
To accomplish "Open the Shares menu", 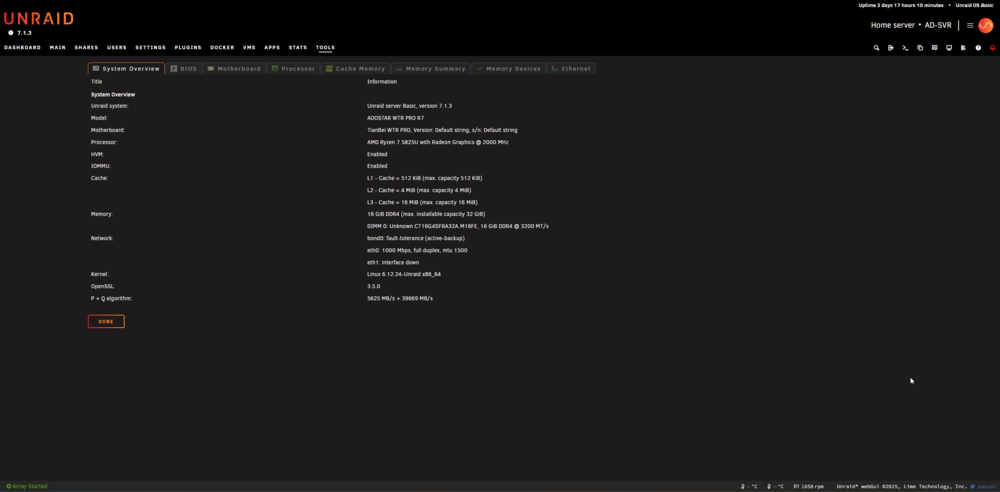I will 86,48.
